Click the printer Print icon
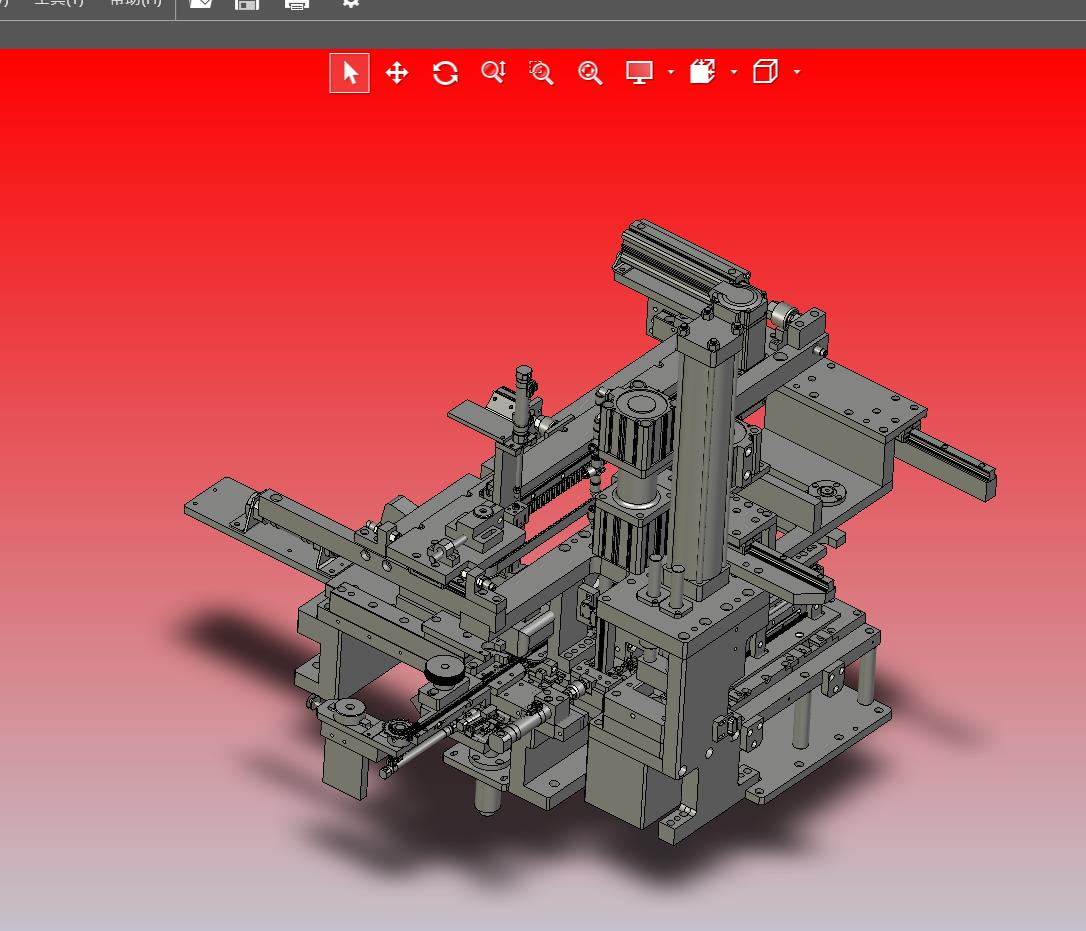The width and height of the screenshot is (1086, 931). [297, 4]
